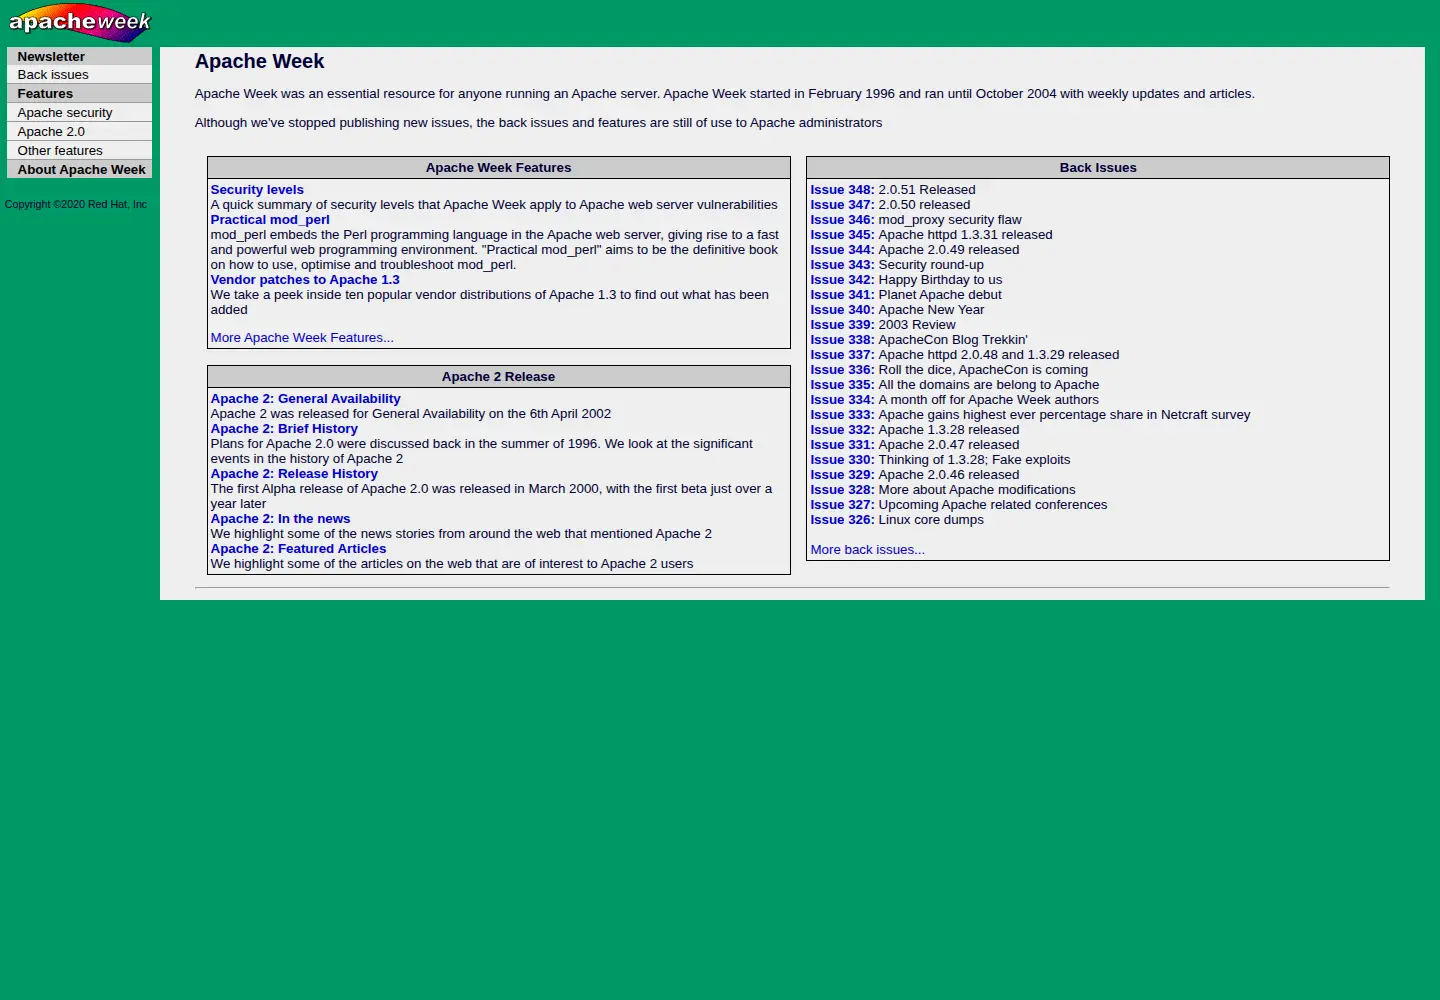This screenshot has height=1000, width=1440.
Task: Select Features in the sidebar
Action: click(x=45, y=94)
